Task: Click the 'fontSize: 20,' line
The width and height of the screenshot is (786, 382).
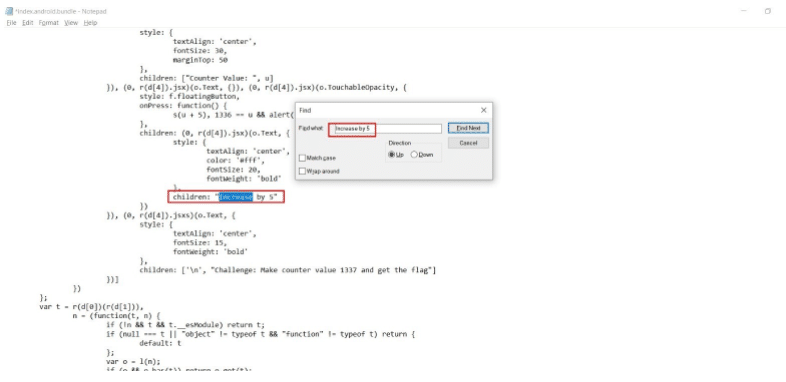Action: 233,169
